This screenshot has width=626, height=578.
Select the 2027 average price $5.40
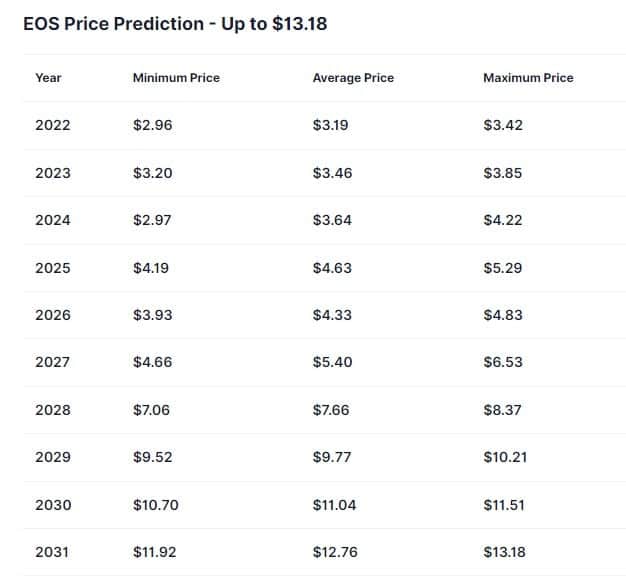click(332, 362)
